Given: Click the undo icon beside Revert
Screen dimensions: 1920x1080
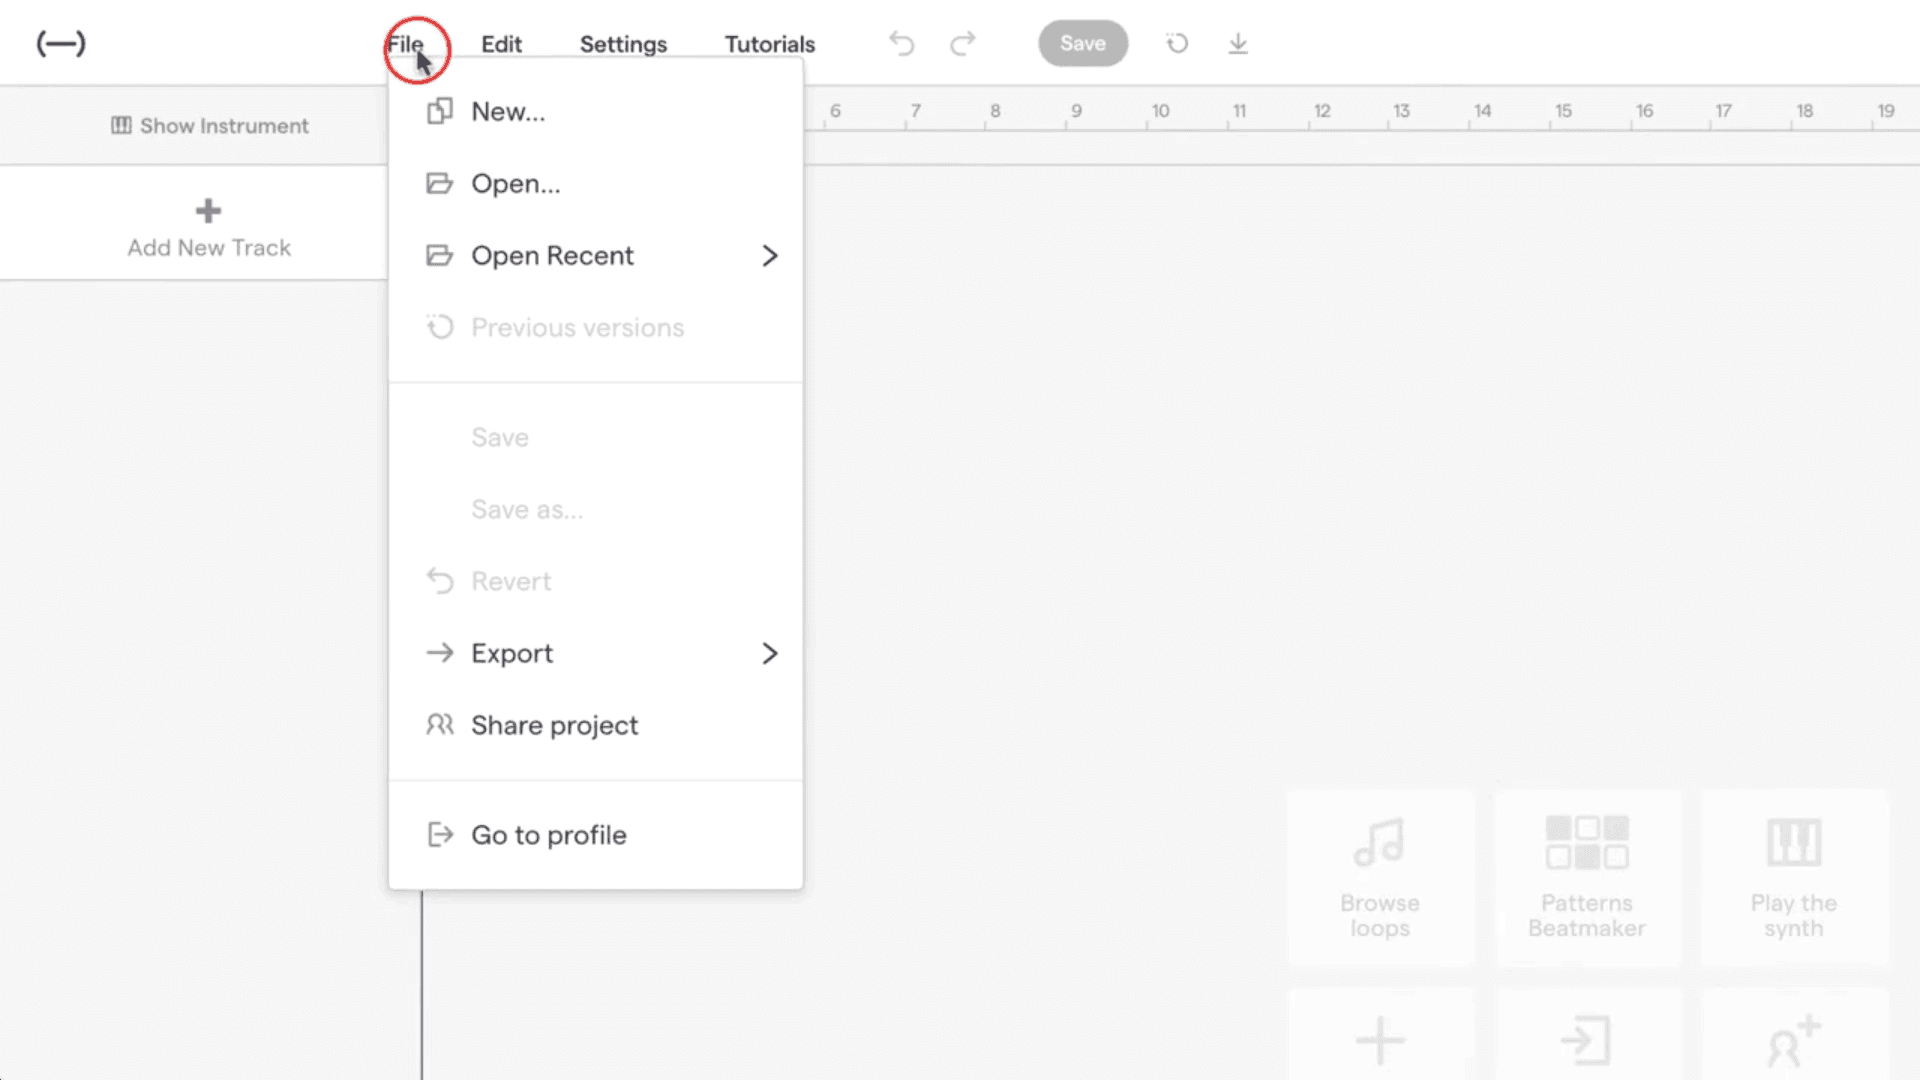Looking at the screenshot, I should pyautogui.click(x=440, y=581).
